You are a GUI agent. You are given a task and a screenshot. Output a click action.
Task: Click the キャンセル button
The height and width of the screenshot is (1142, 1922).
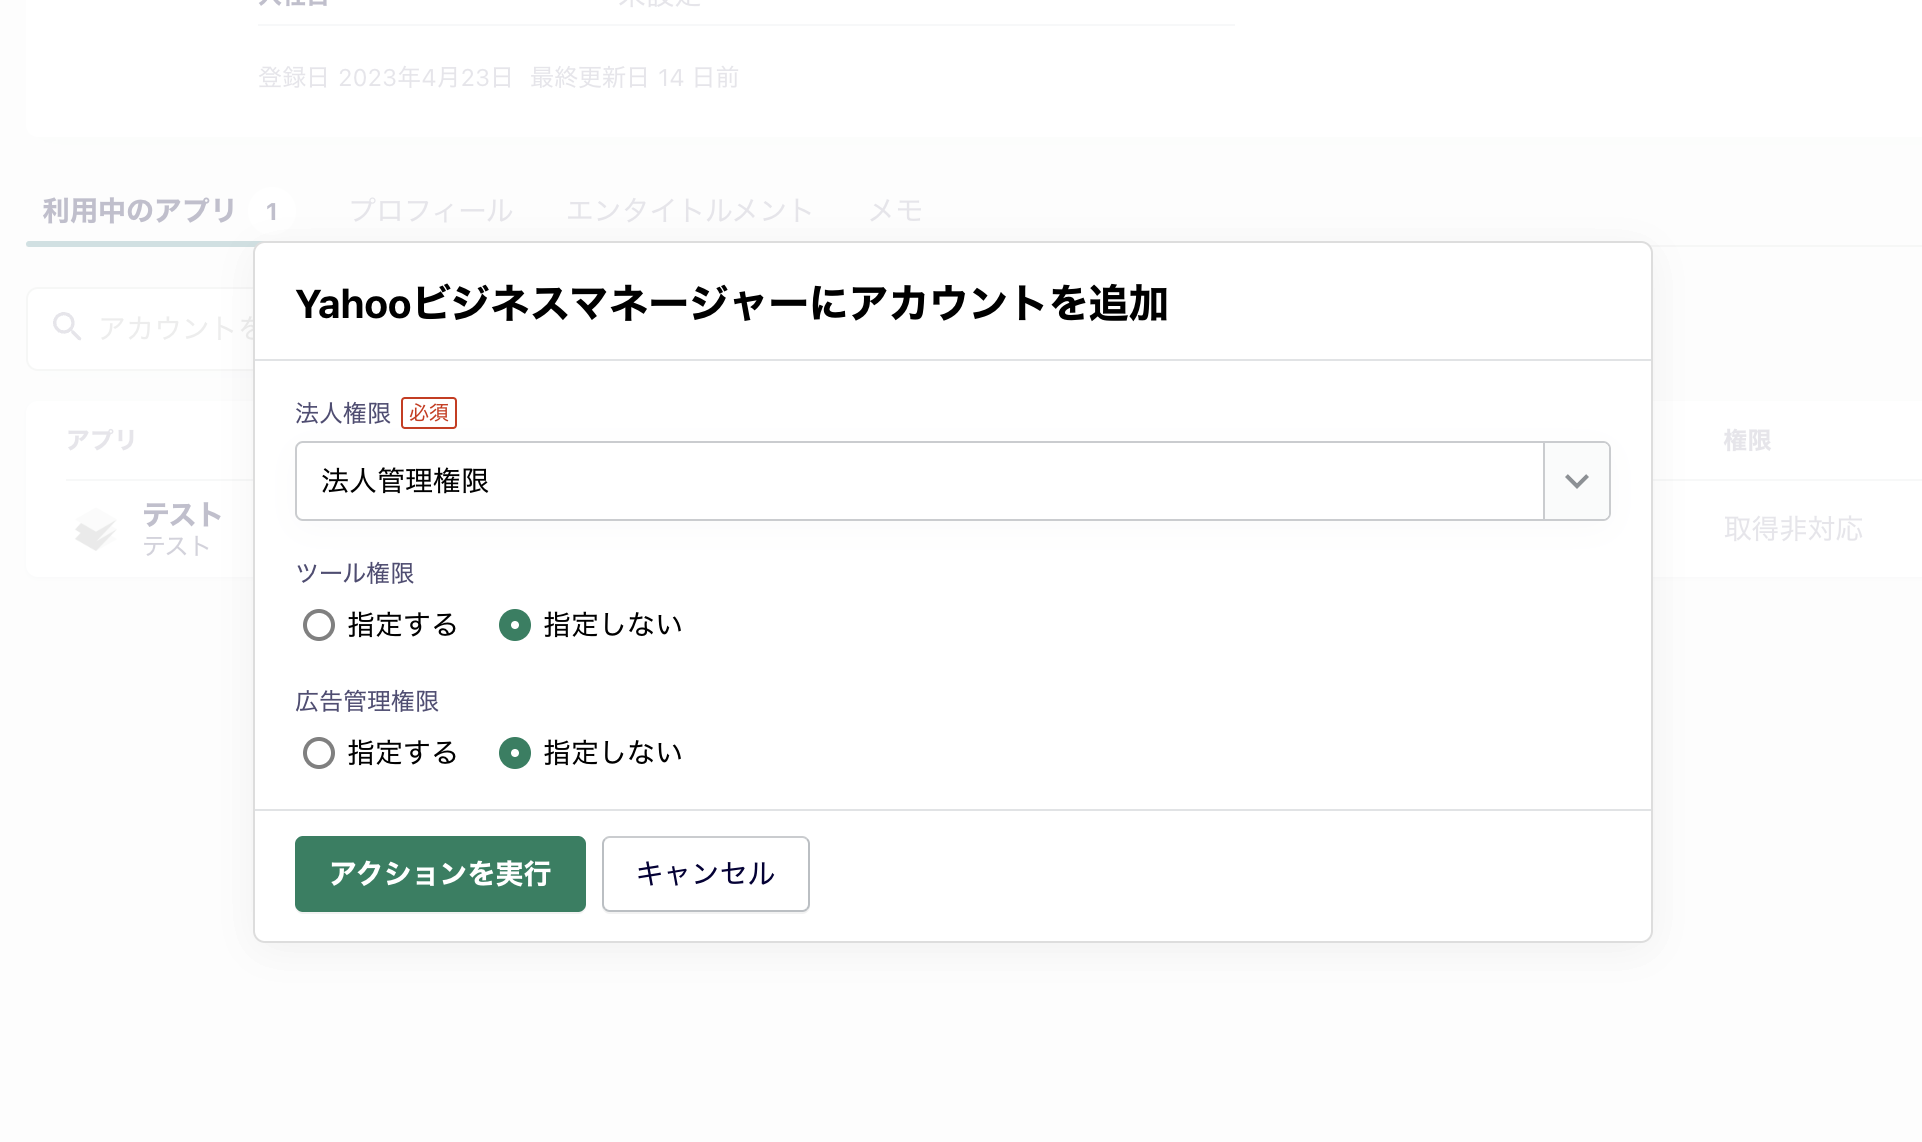[705, 874]
